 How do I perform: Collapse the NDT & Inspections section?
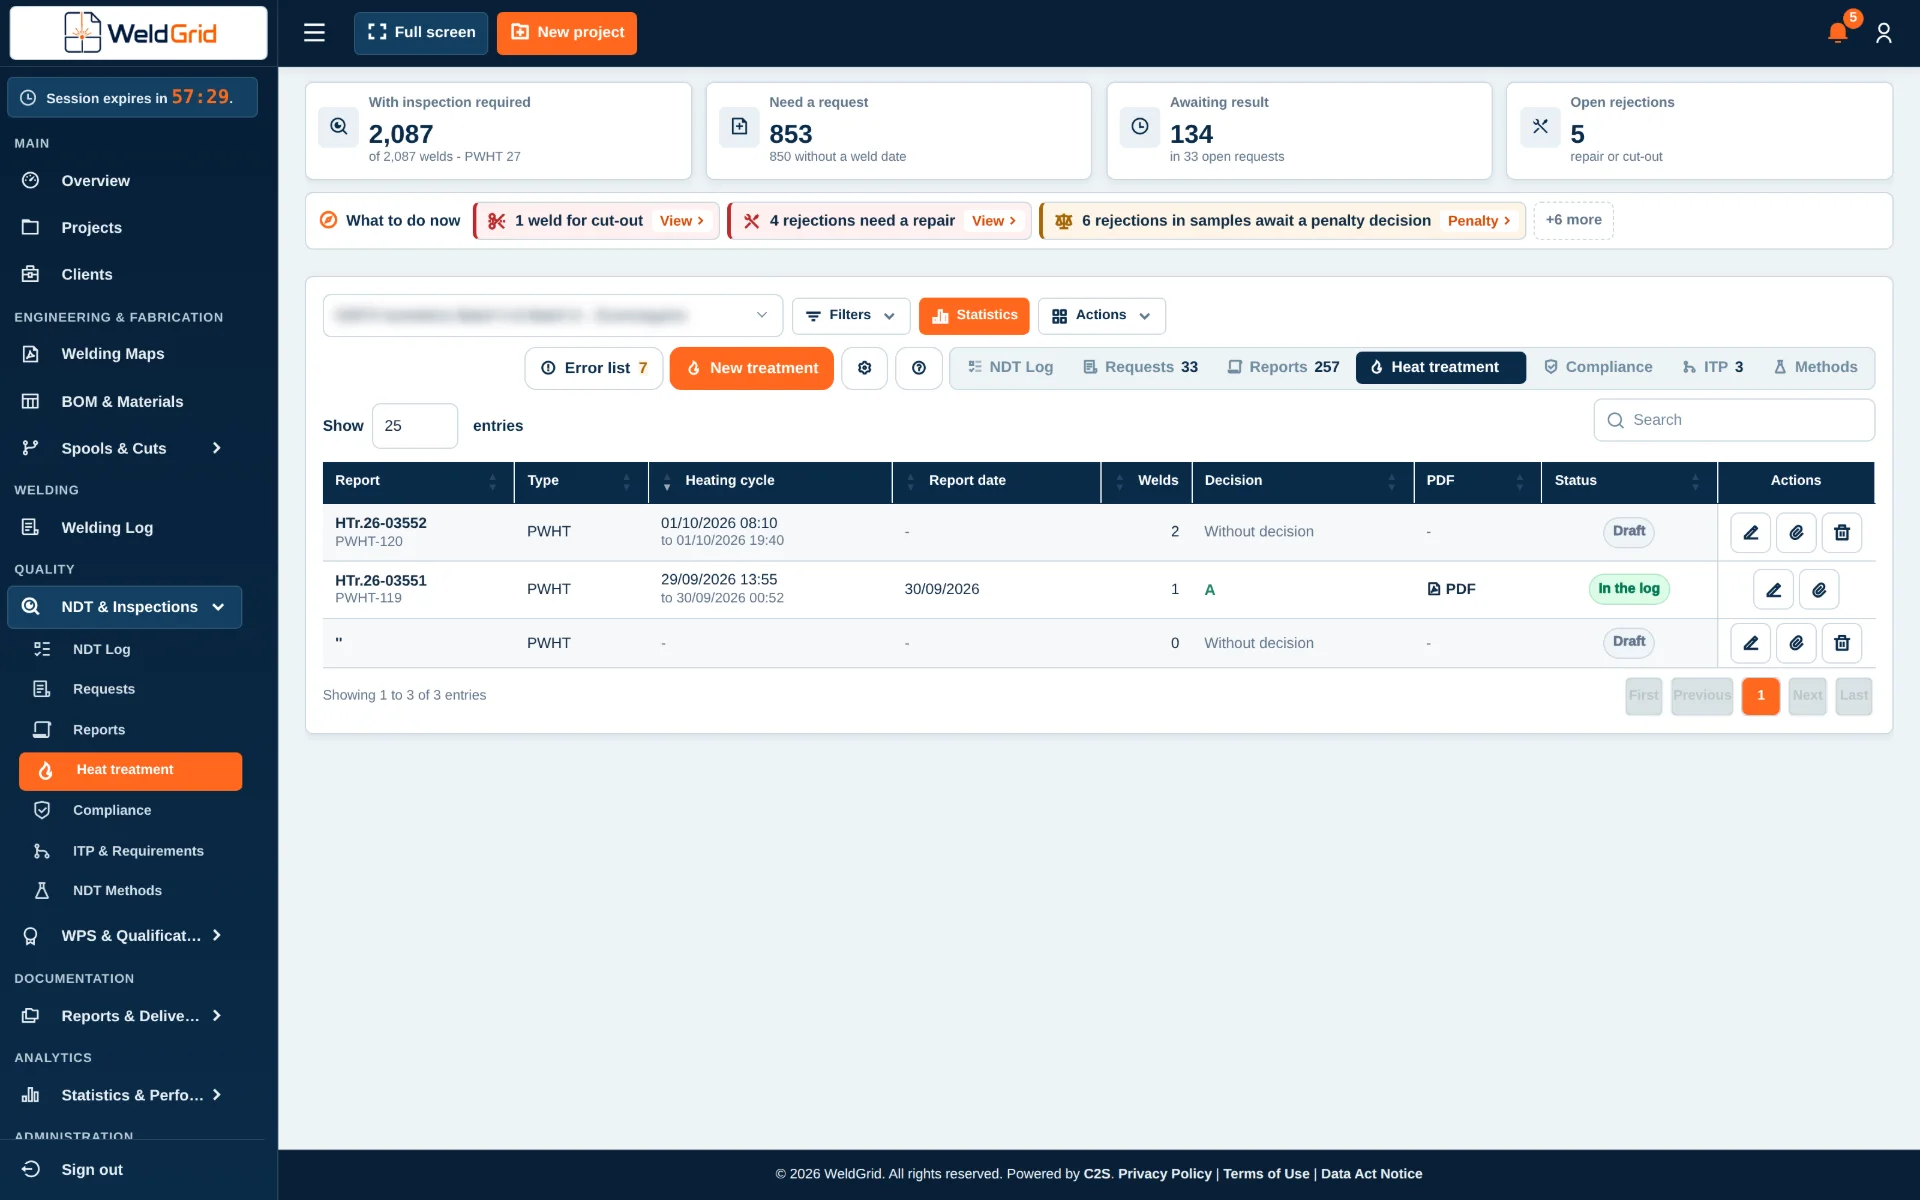(125, 607)
